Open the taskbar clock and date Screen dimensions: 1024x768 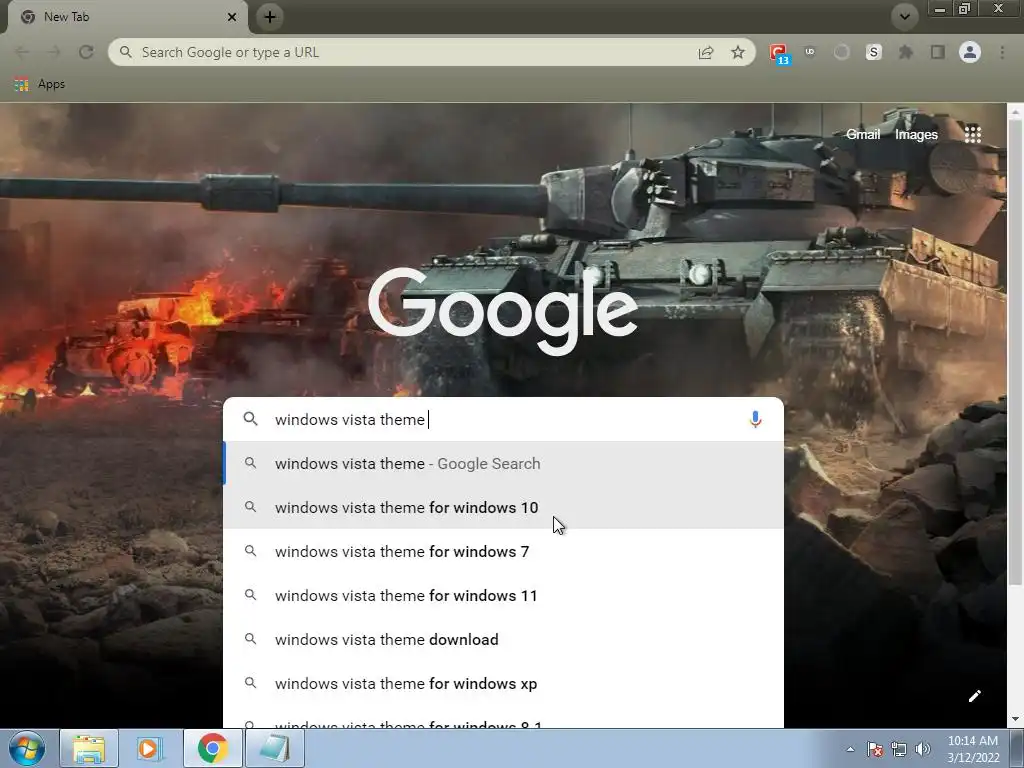point(972,749)
